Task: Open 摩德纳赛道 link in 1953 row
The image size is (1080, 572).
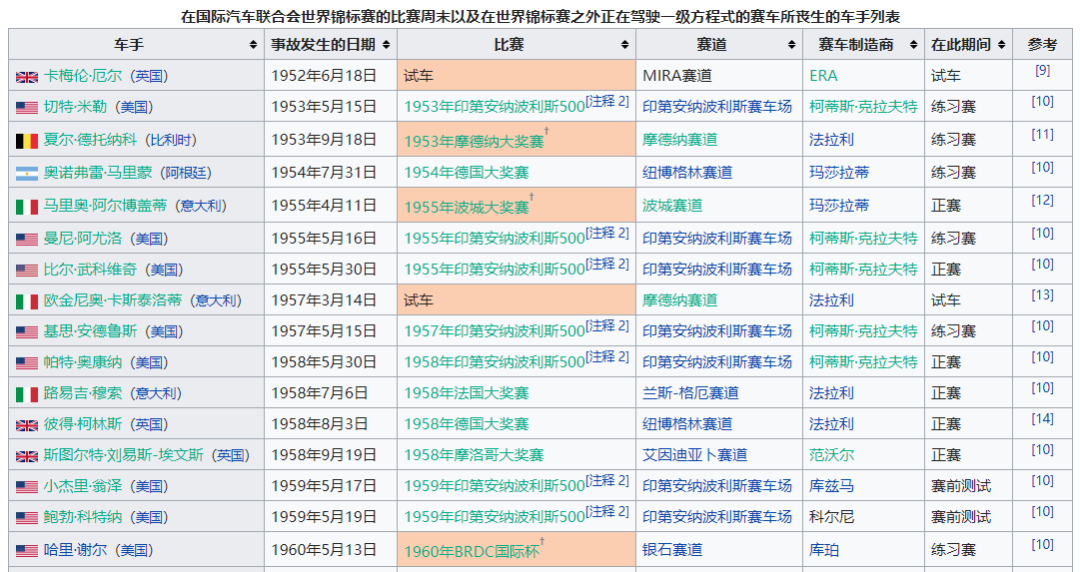Action: pos(680,140)
